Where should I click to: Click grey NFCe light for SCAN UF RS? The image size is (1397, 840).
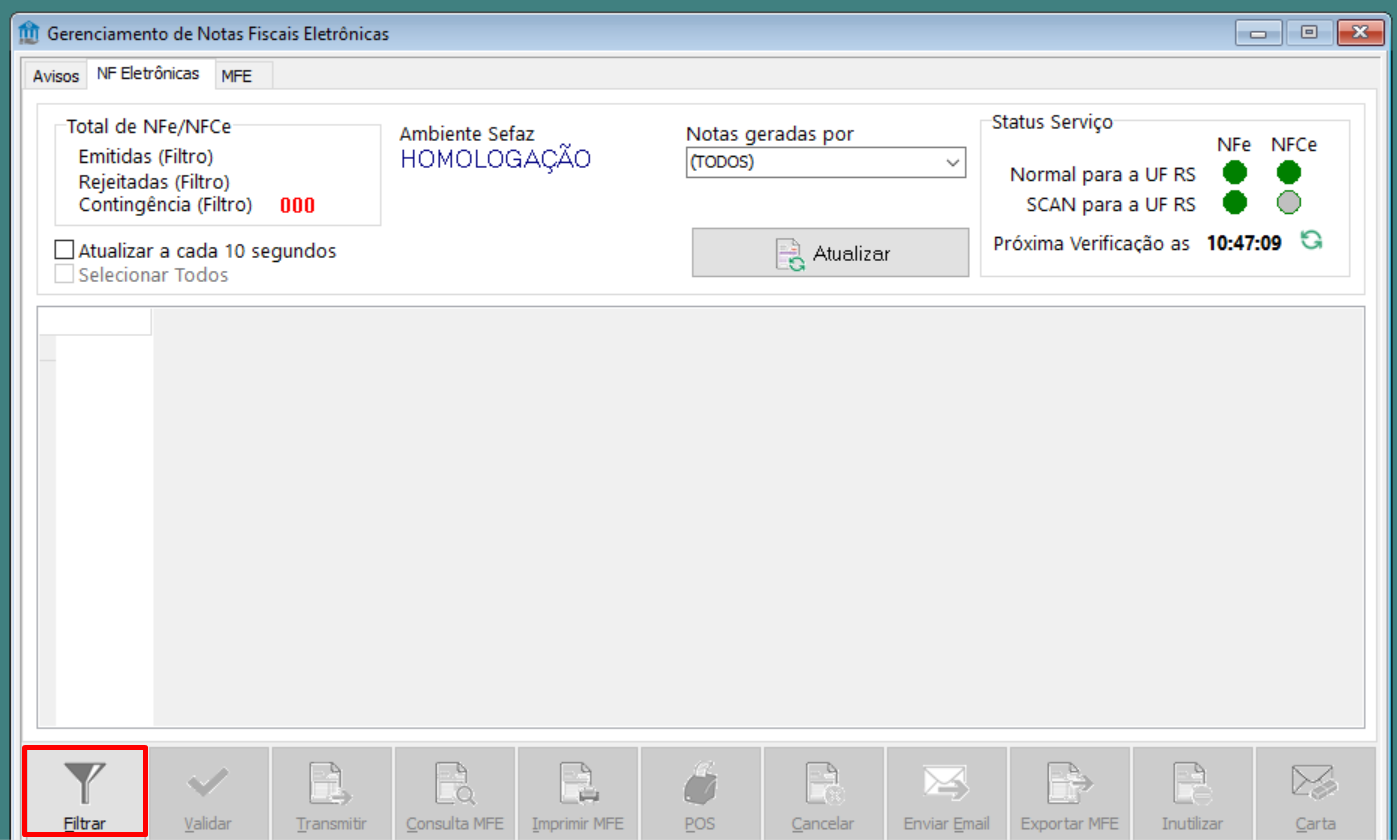pos(1289,202)
